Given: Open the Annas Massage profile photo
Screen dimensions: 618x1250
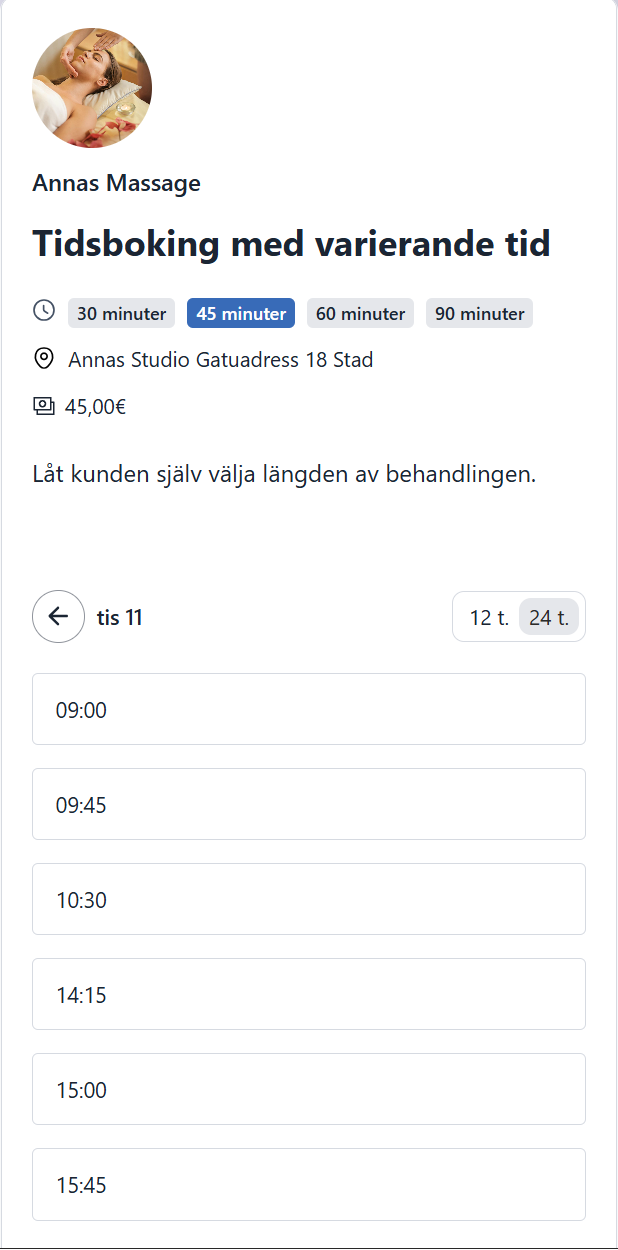Looking at the screenshot, I should [92, 88].
